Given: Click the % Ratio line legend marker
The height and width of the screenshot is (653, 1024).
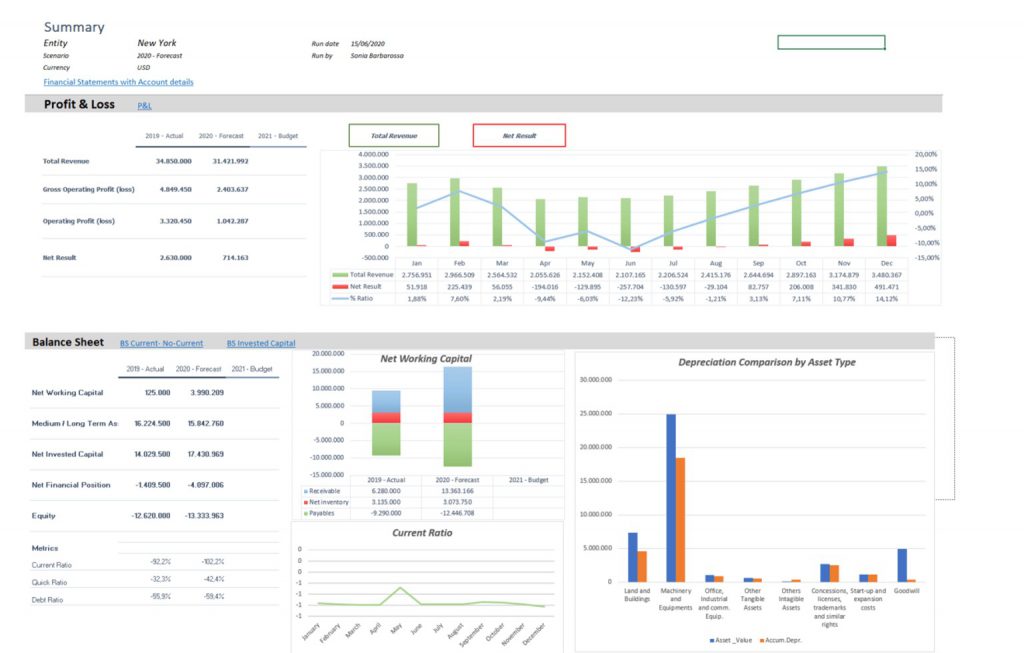Looking at the screenshot, I should (x=340, y=299).
